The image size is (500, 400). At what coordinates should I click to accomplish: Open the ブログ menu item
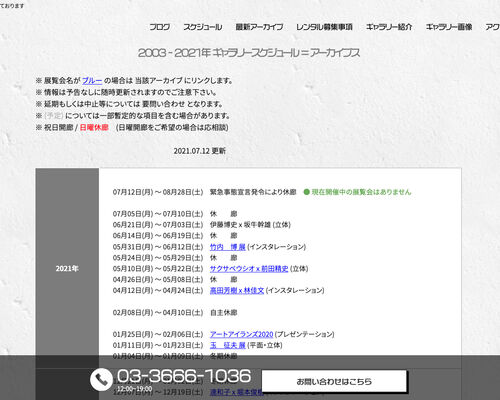(x=159, y=27)
